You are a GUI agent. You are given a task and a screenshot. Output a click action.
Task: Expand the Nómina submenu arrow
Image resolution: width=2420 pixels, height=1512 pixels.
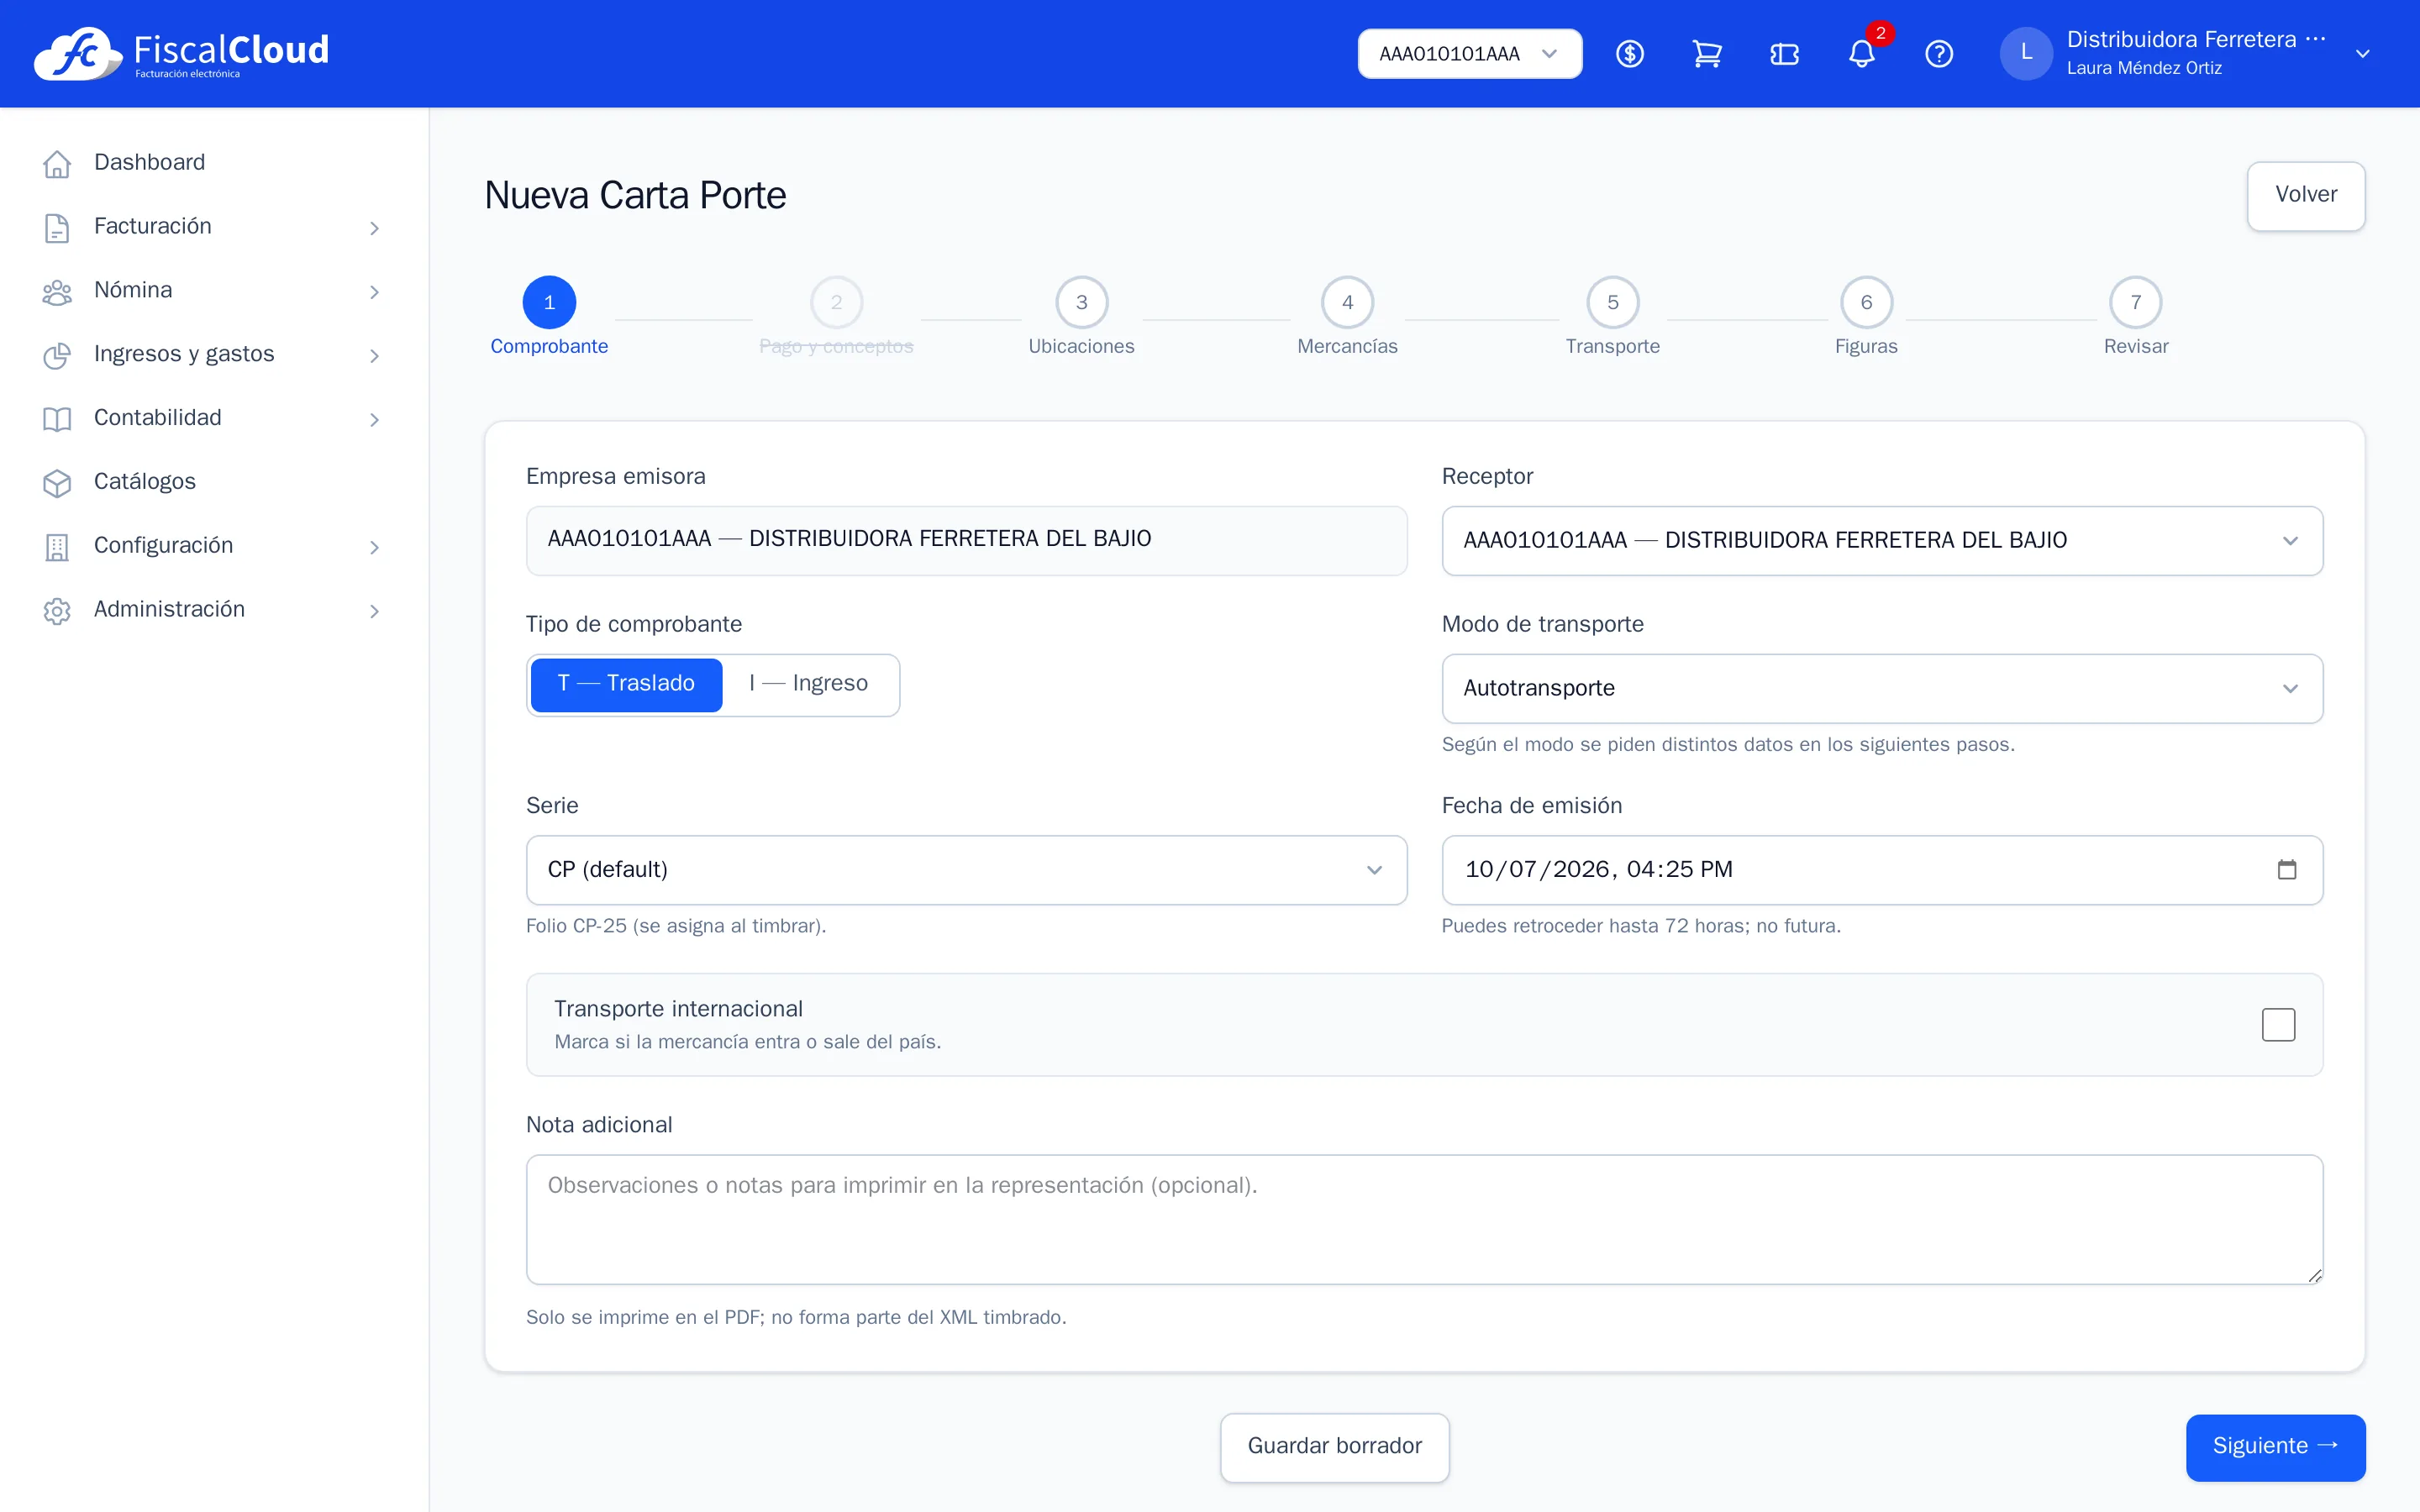374,292
